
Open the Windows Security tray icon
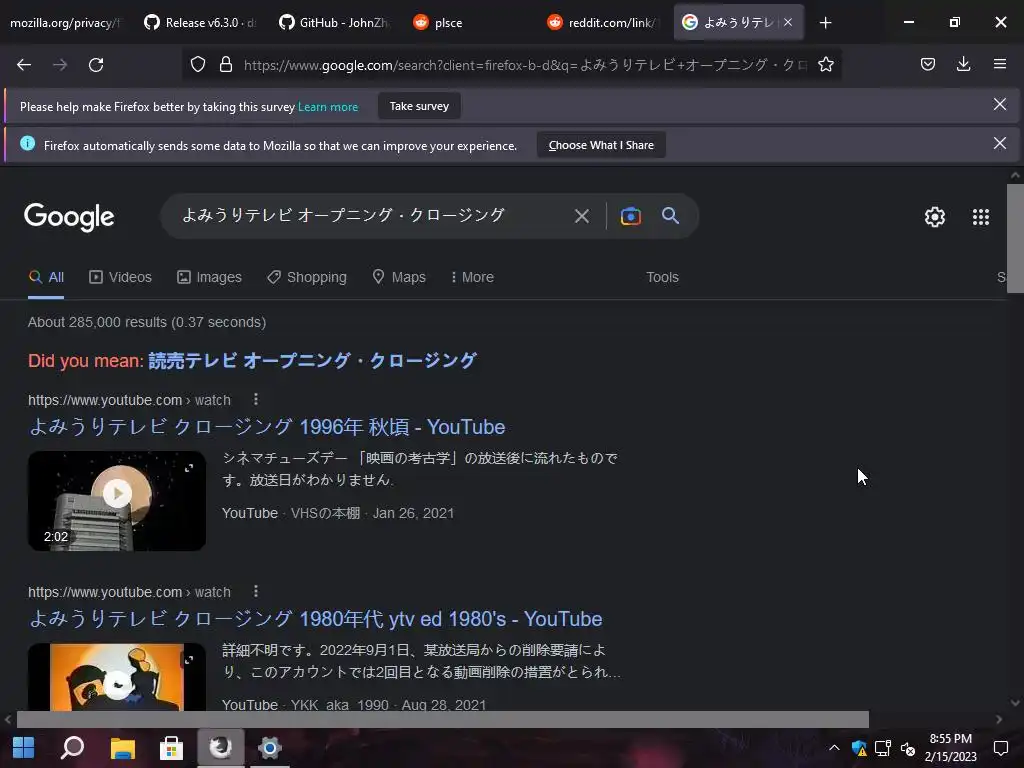[x=859, y=748]
